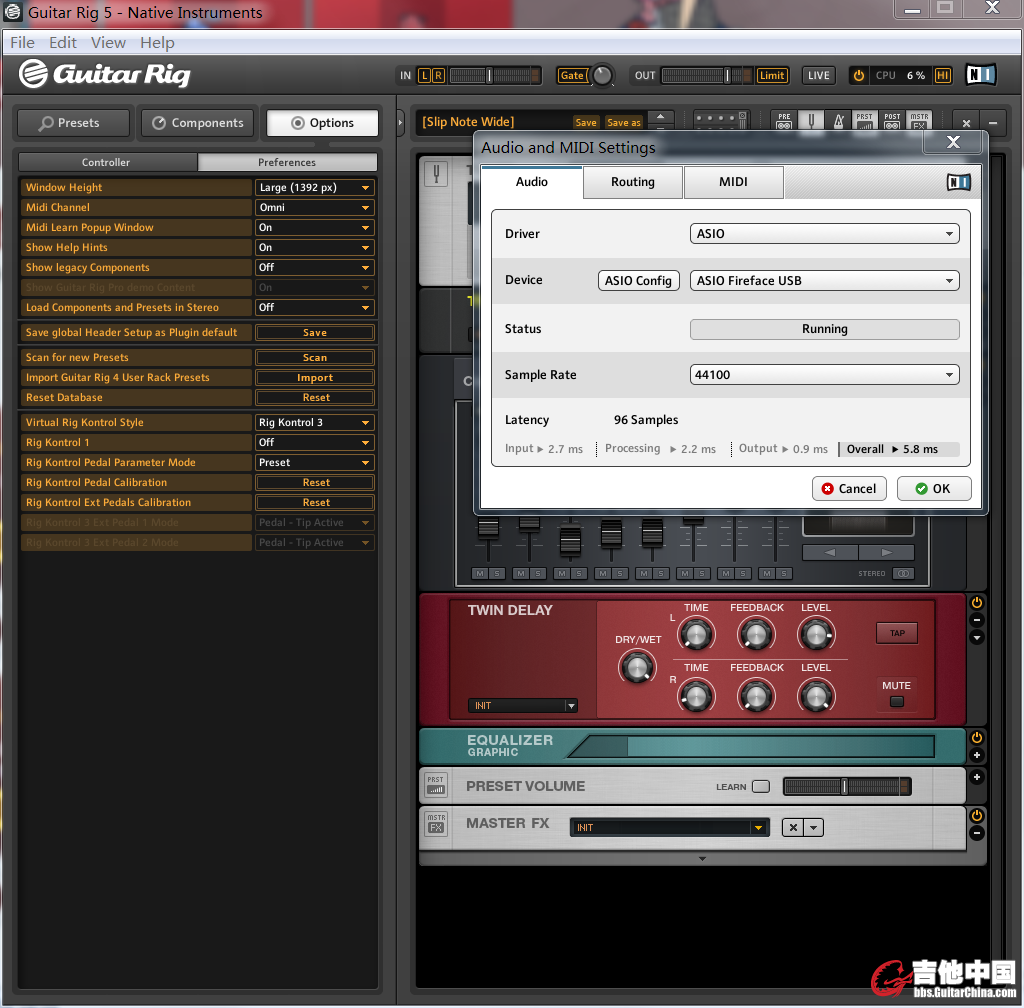Click the metronome icon in the rack toolbar
1024x1008 pixels.
coord(839,122)
